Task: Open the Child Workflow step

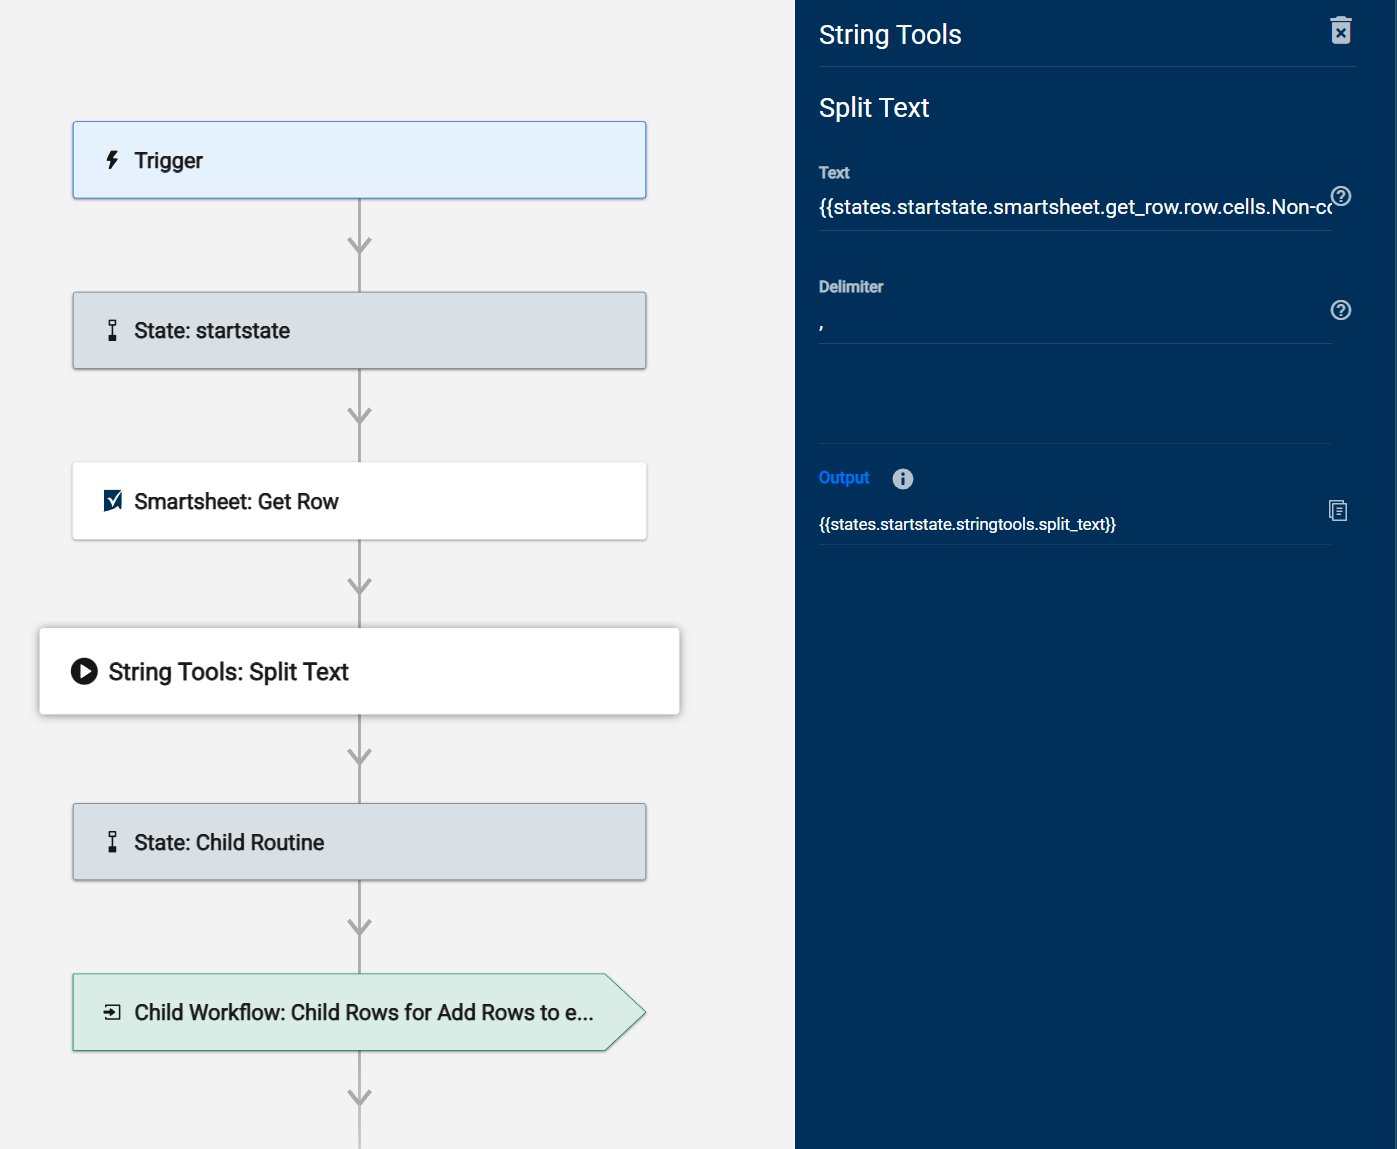Action: coord(359,1012)
